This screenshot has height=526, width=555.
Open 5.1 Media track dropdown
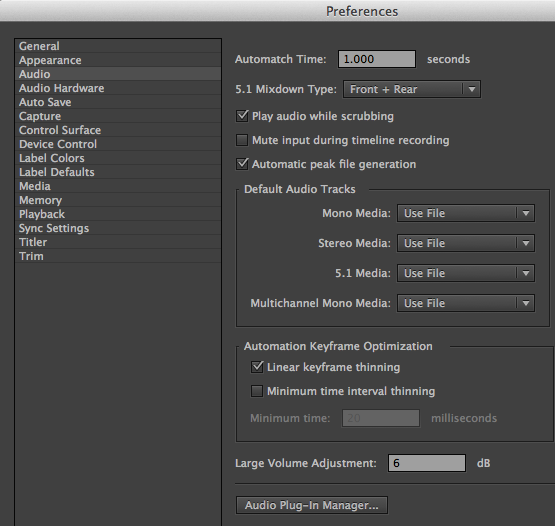tap(466, 273)
